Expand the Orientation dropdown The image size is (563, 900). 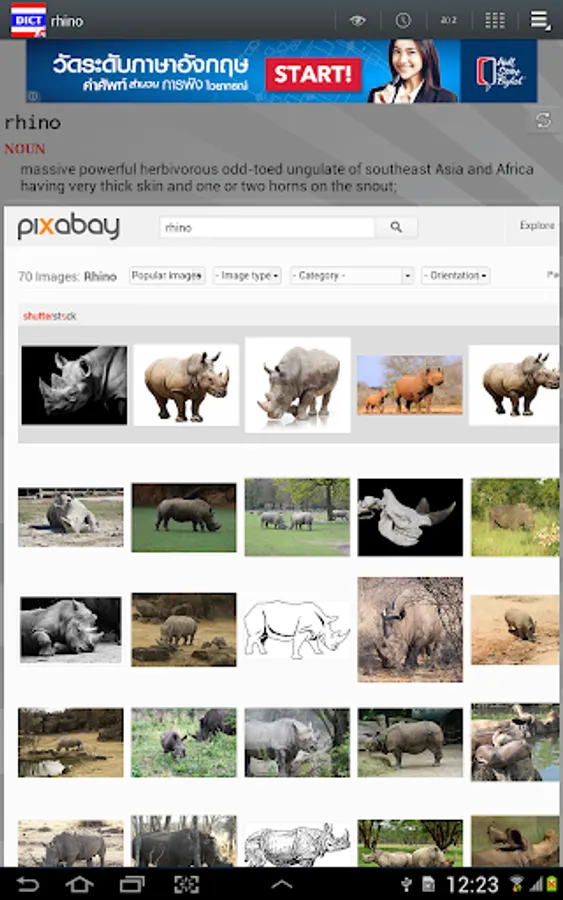click(x=455, y=276)
